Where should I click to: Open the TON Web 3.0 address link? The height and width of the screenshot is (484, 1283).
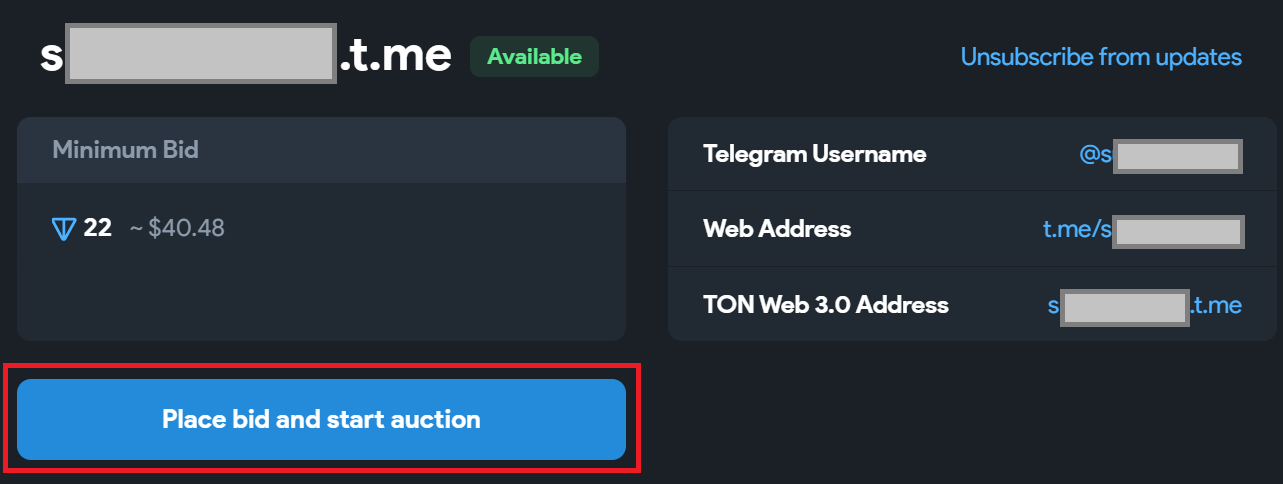(x=1145, y=305)
